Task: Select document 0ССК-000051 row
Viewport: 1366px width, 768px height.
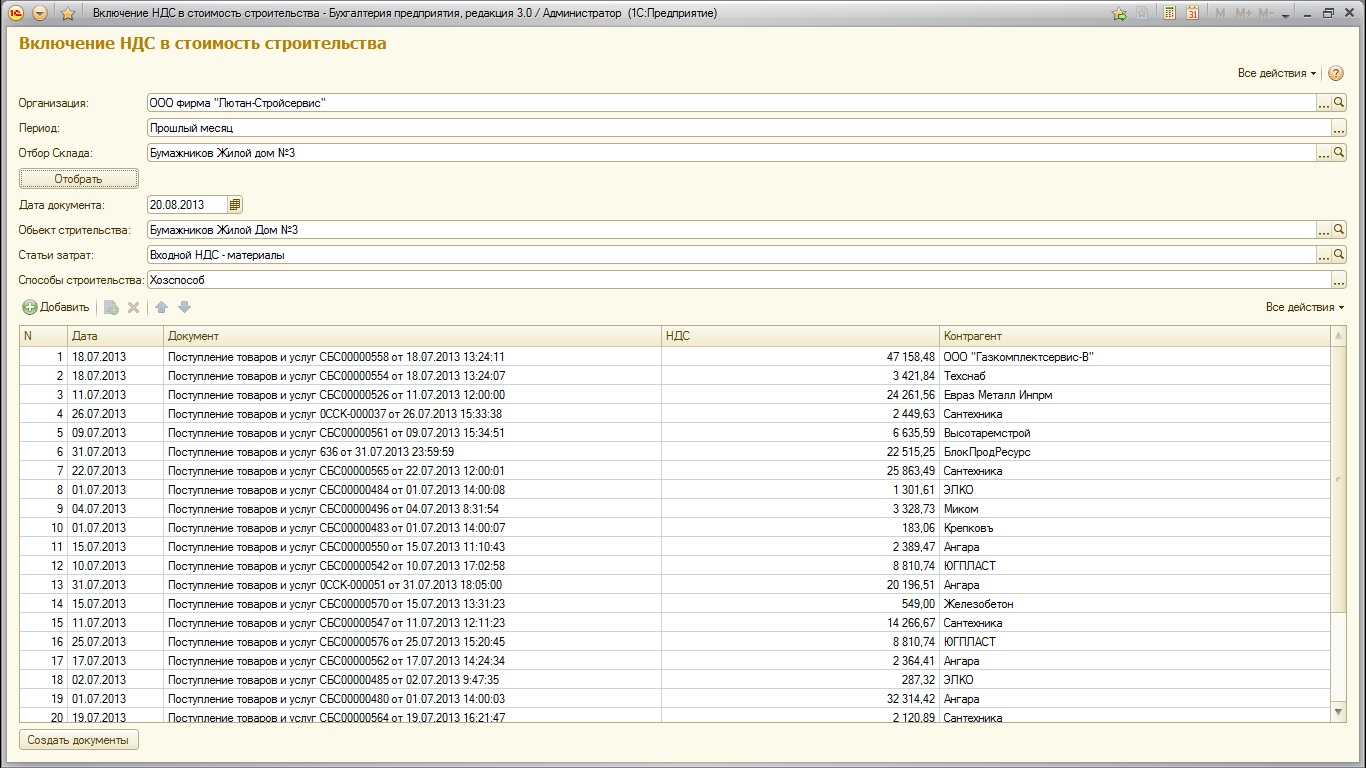Action: [412, 585]
